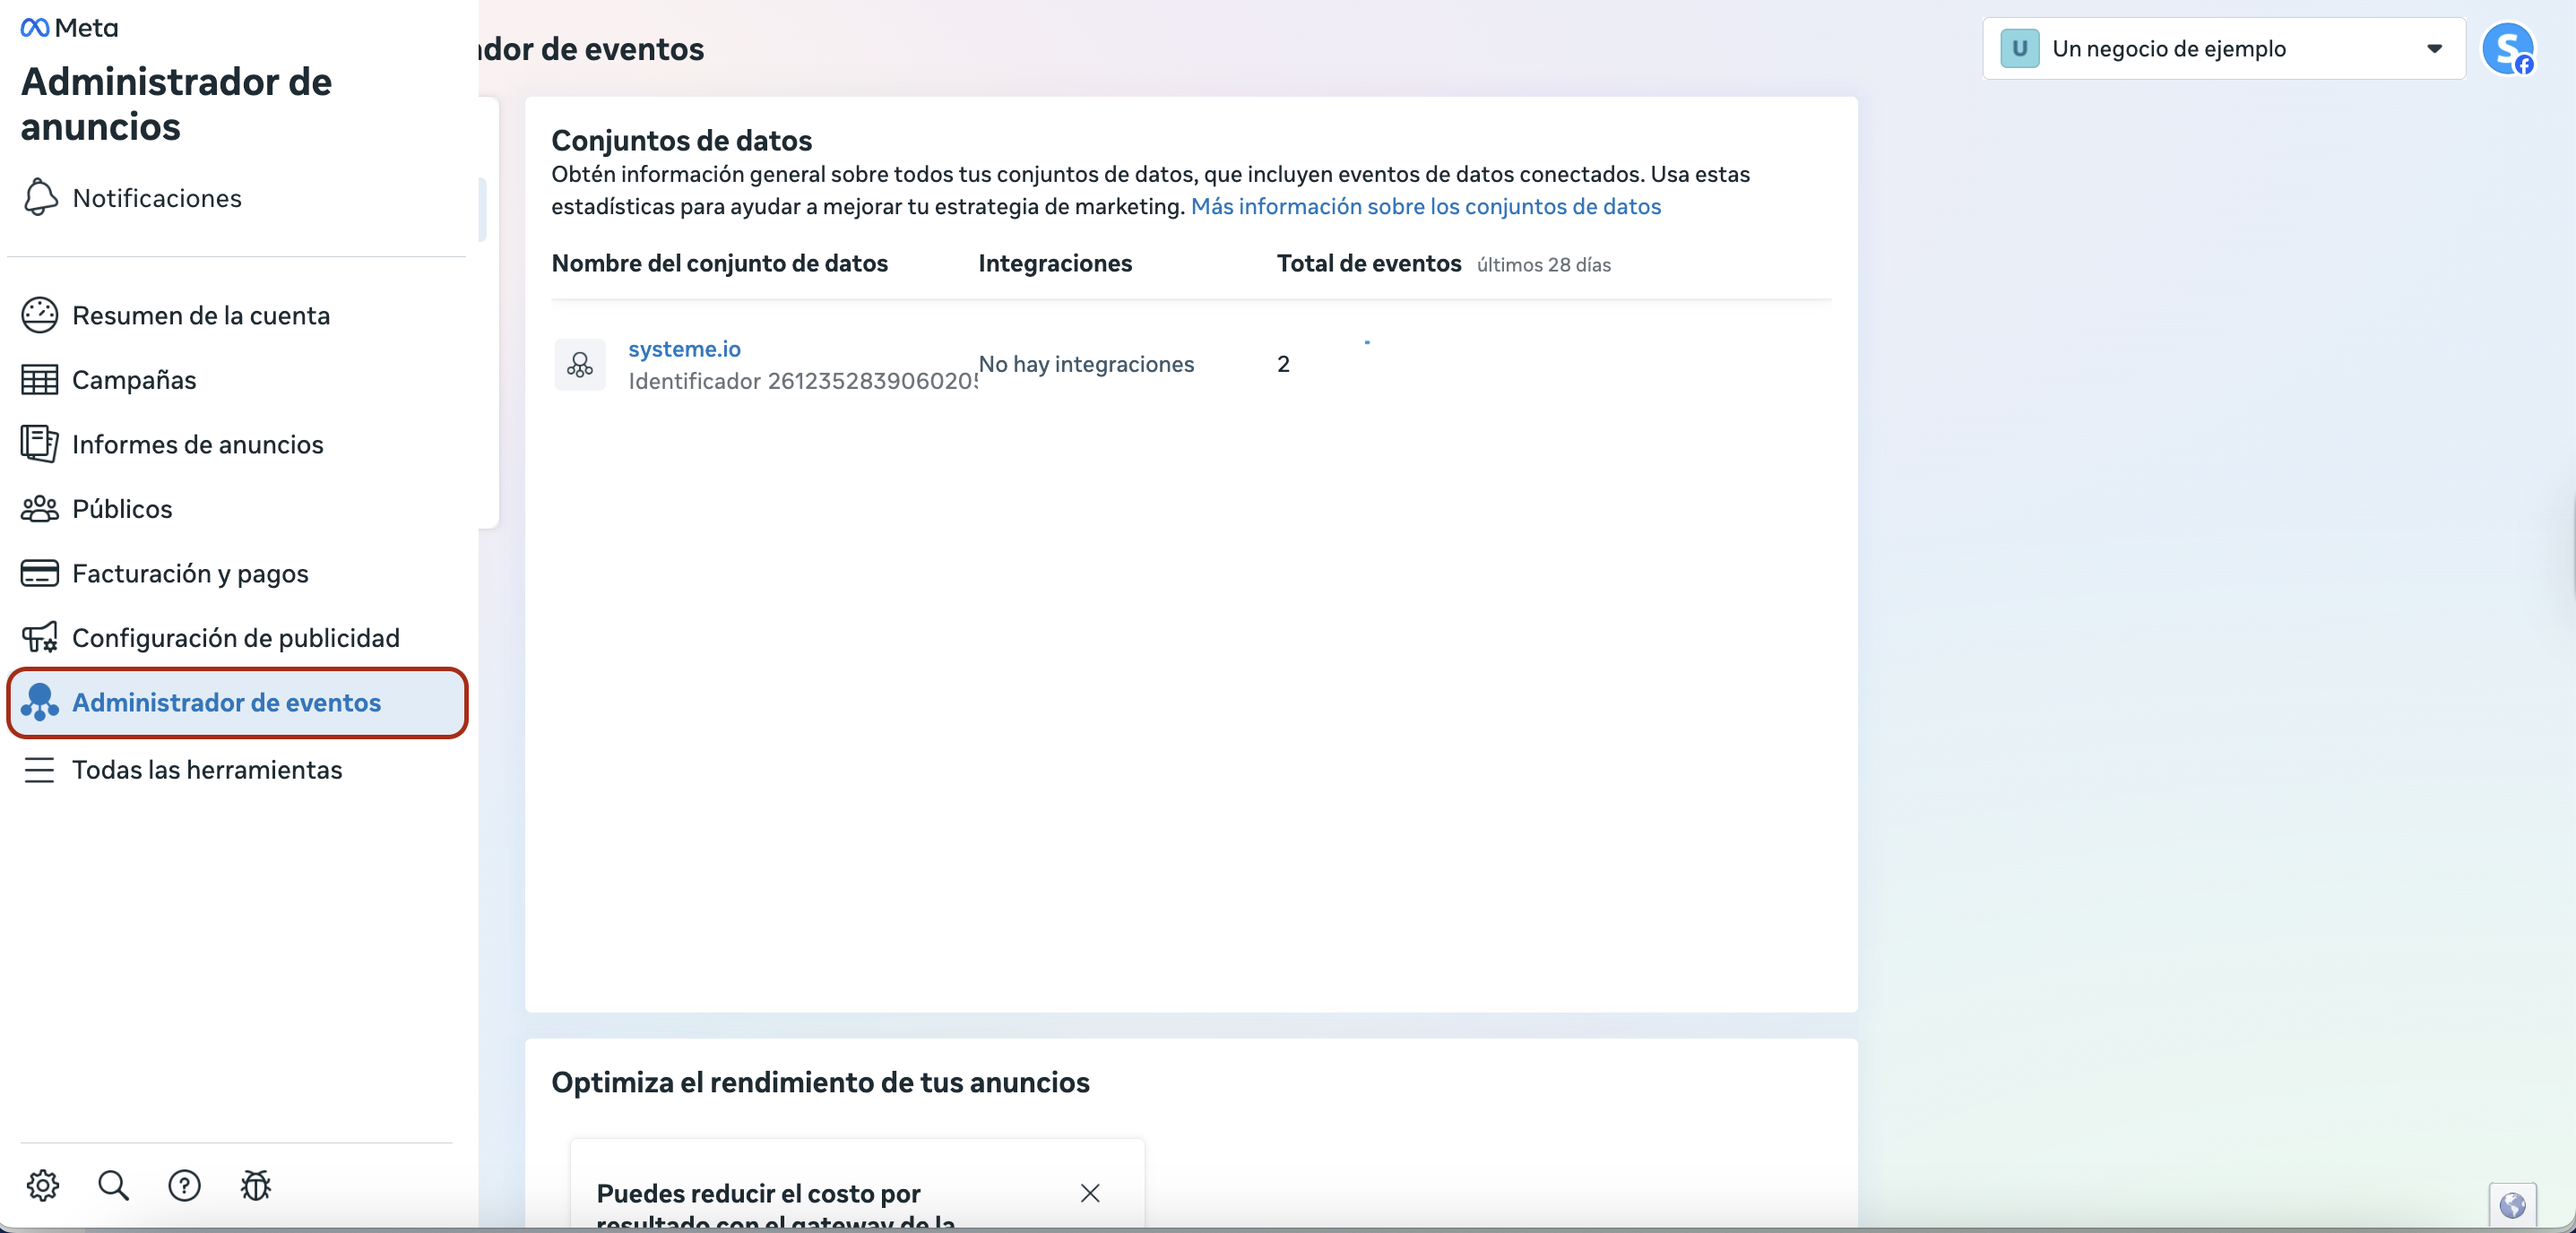Expand the Un negocio de ejemplo dropdown
The image size is (2576, 1233).
(x=2223, y=48)
